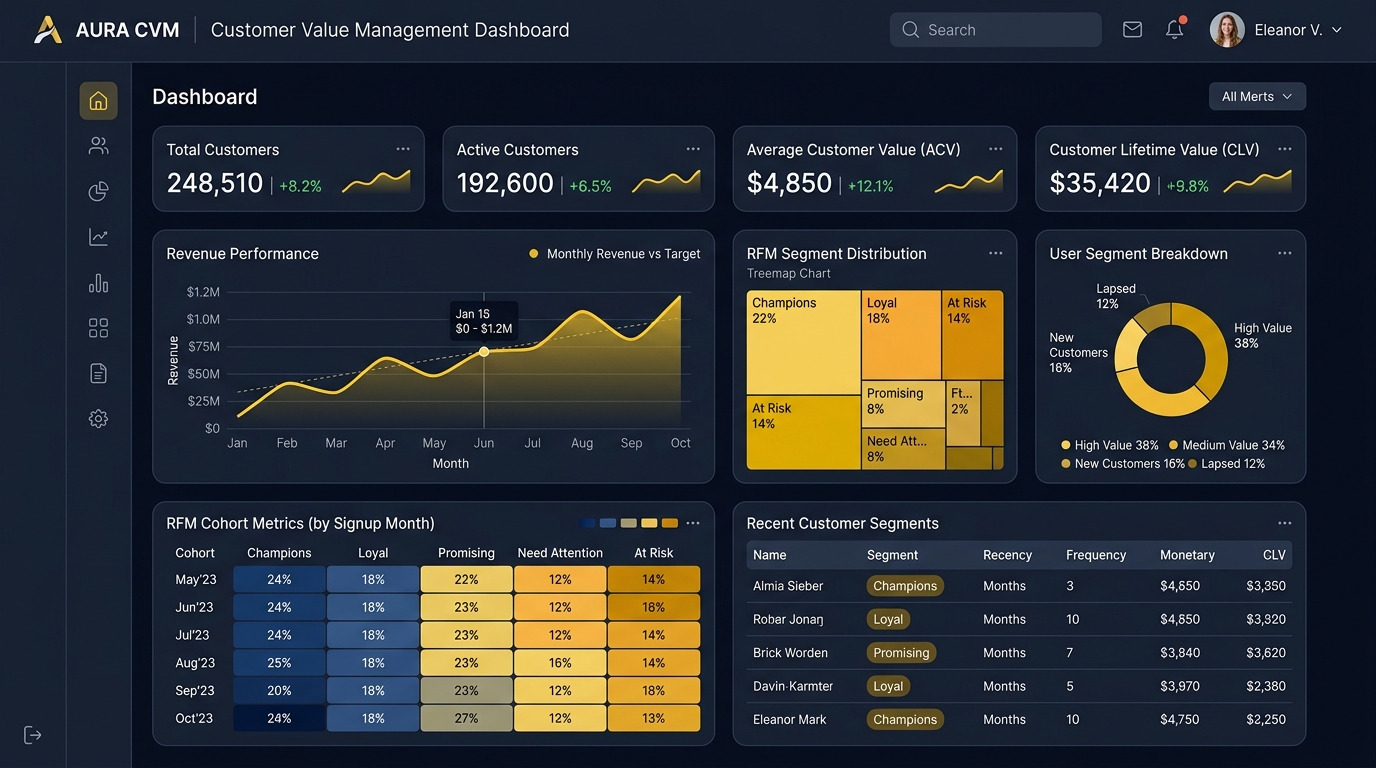Open the grid modules icon in sidebar
The width and height of the screenshot is (1376, 768).
[x=98, y=328]
